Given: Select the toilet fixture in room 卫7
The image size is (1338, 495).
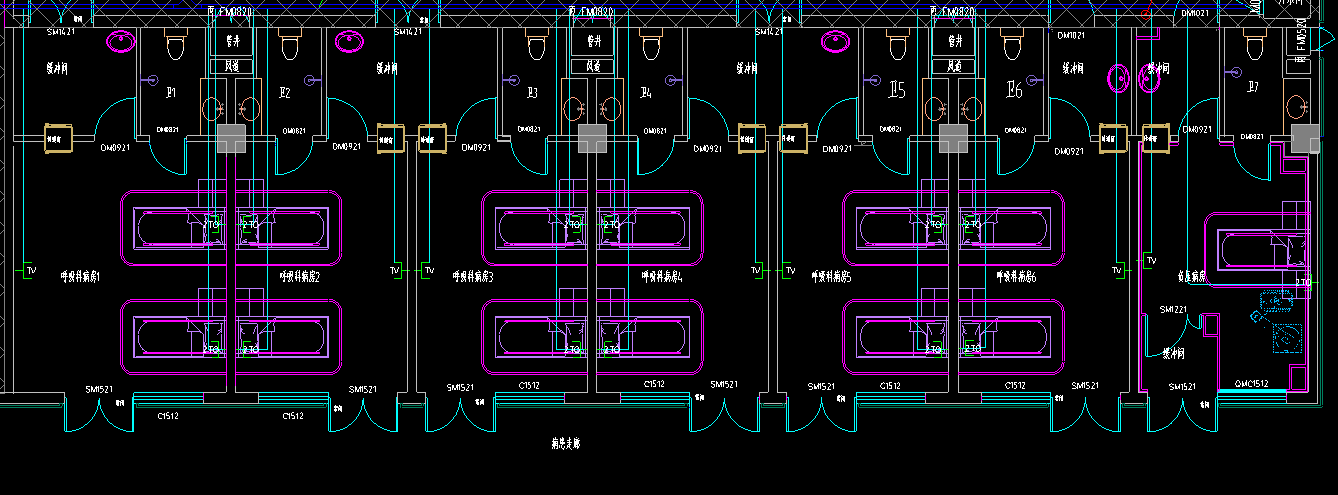Looking at the screenshot, I should tap(1256, 45).
